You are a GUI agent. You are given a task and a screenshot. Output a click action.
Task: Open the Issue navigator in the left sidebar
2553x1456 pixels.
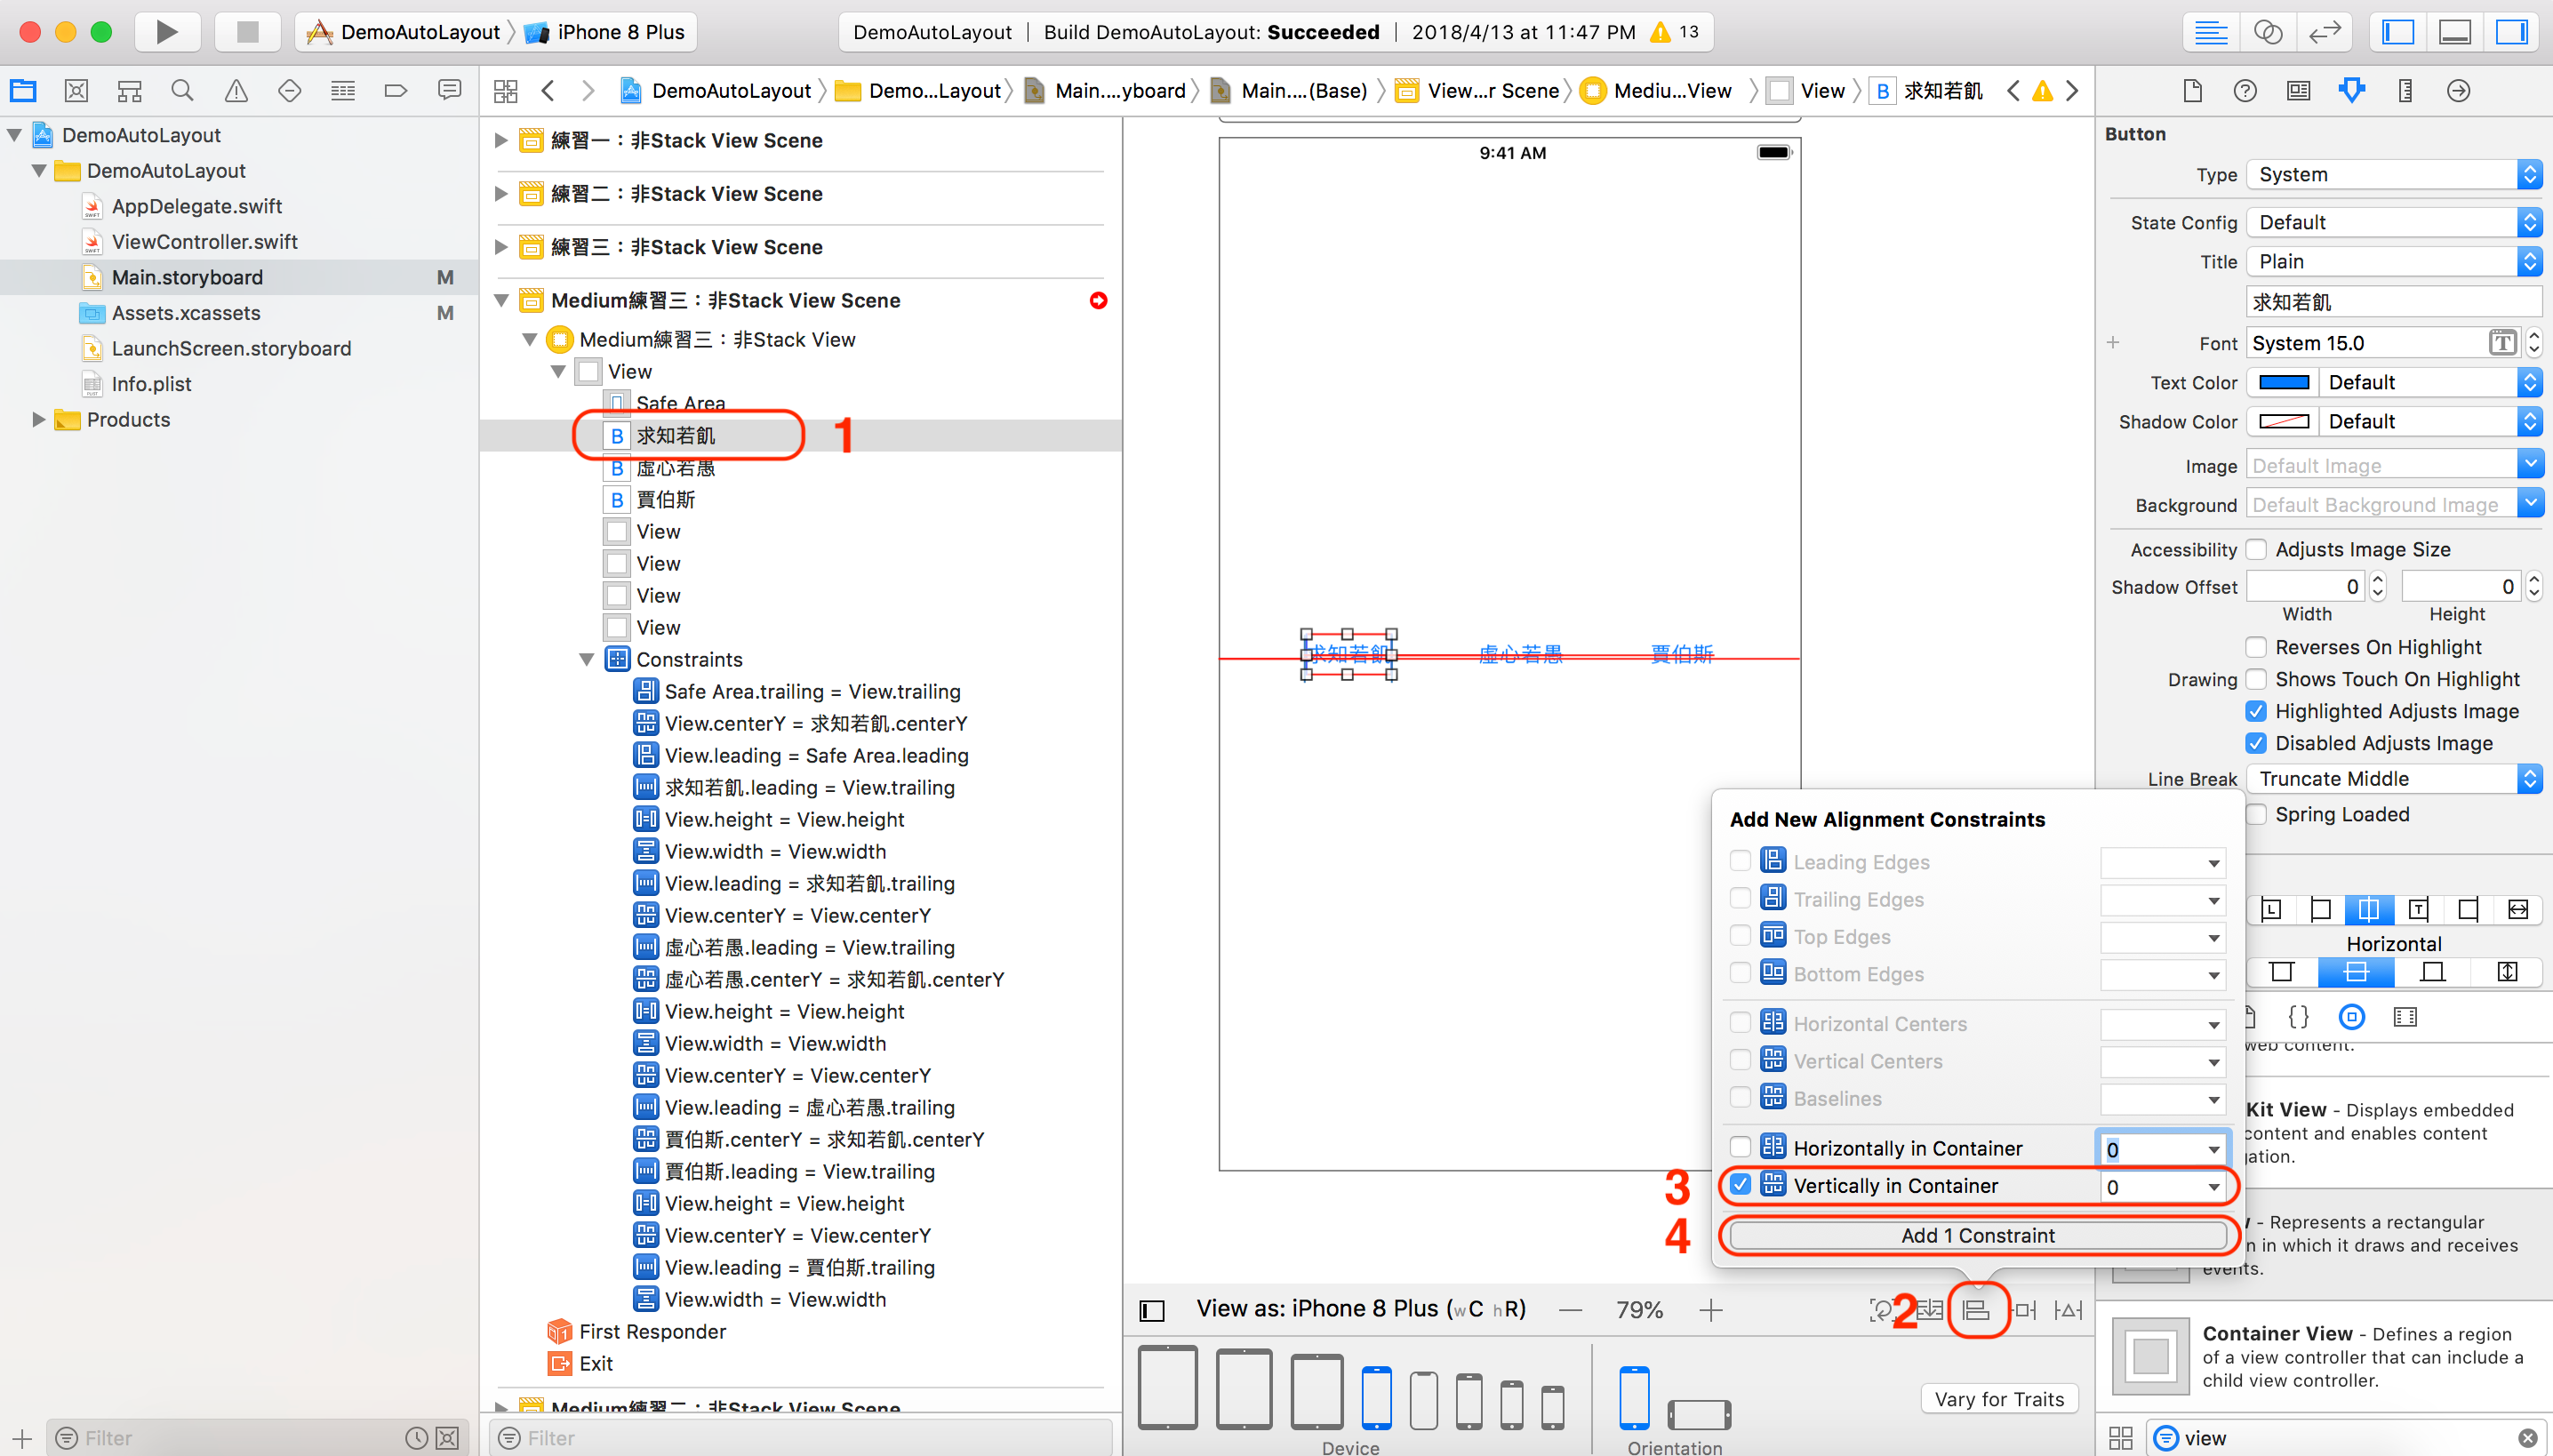[x=236, y=90]
